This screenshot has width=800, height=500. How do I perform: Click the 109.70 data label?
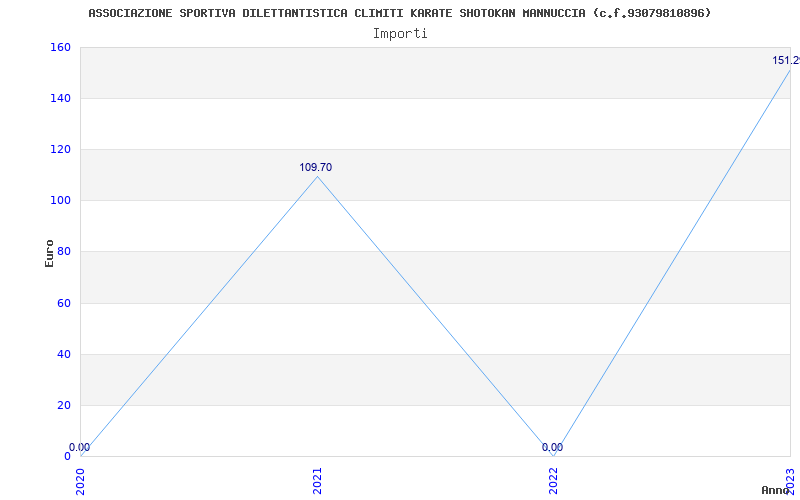point(315,167)
